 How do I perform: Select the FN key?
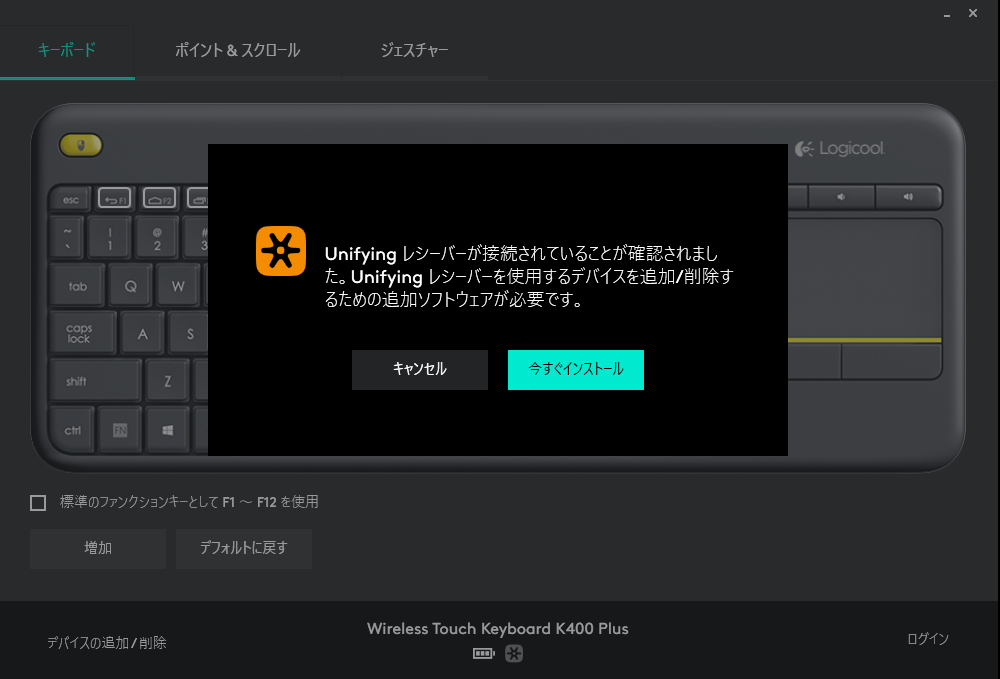pos(120,430)
